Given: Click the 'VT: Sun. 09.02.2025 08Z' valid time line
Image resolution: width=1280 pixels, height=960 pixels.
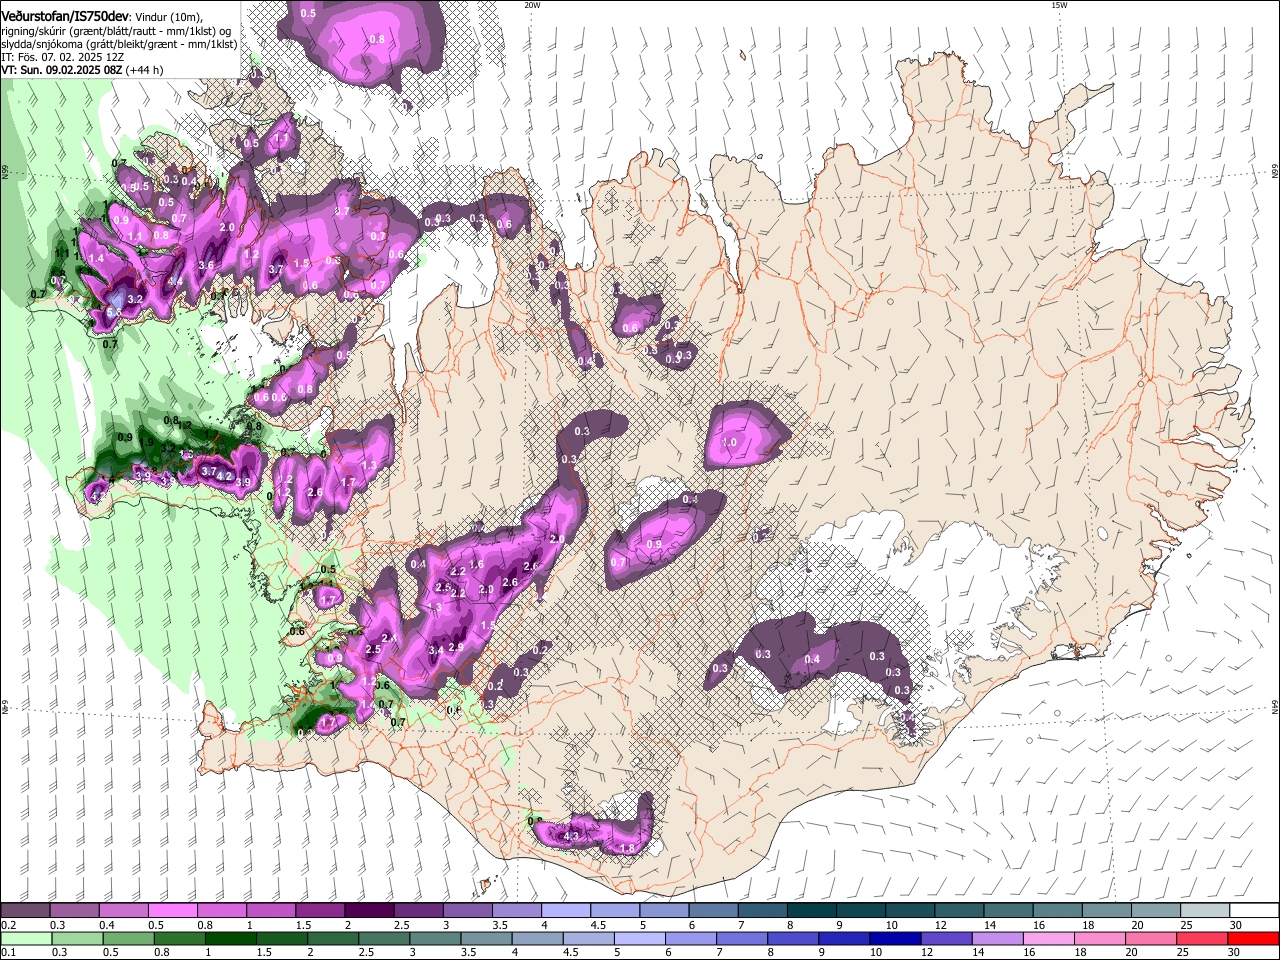Looking at the screenshot, I should point(62,70).
